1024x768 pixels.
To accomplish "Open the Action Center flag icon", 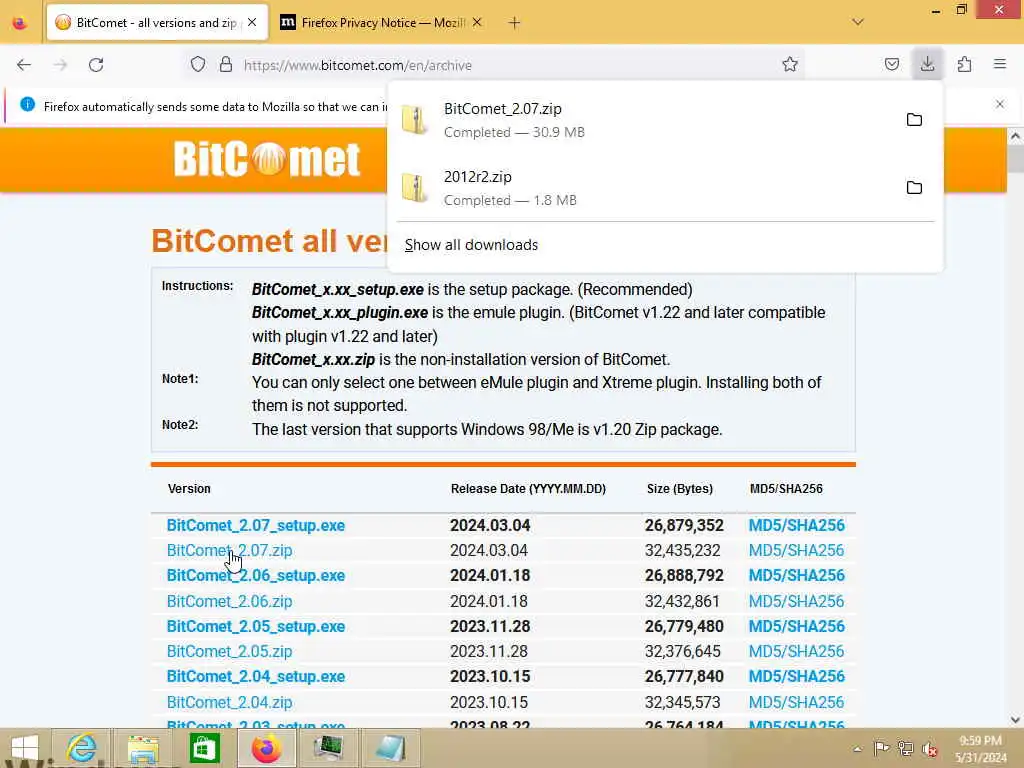I will tap(881, 748).
